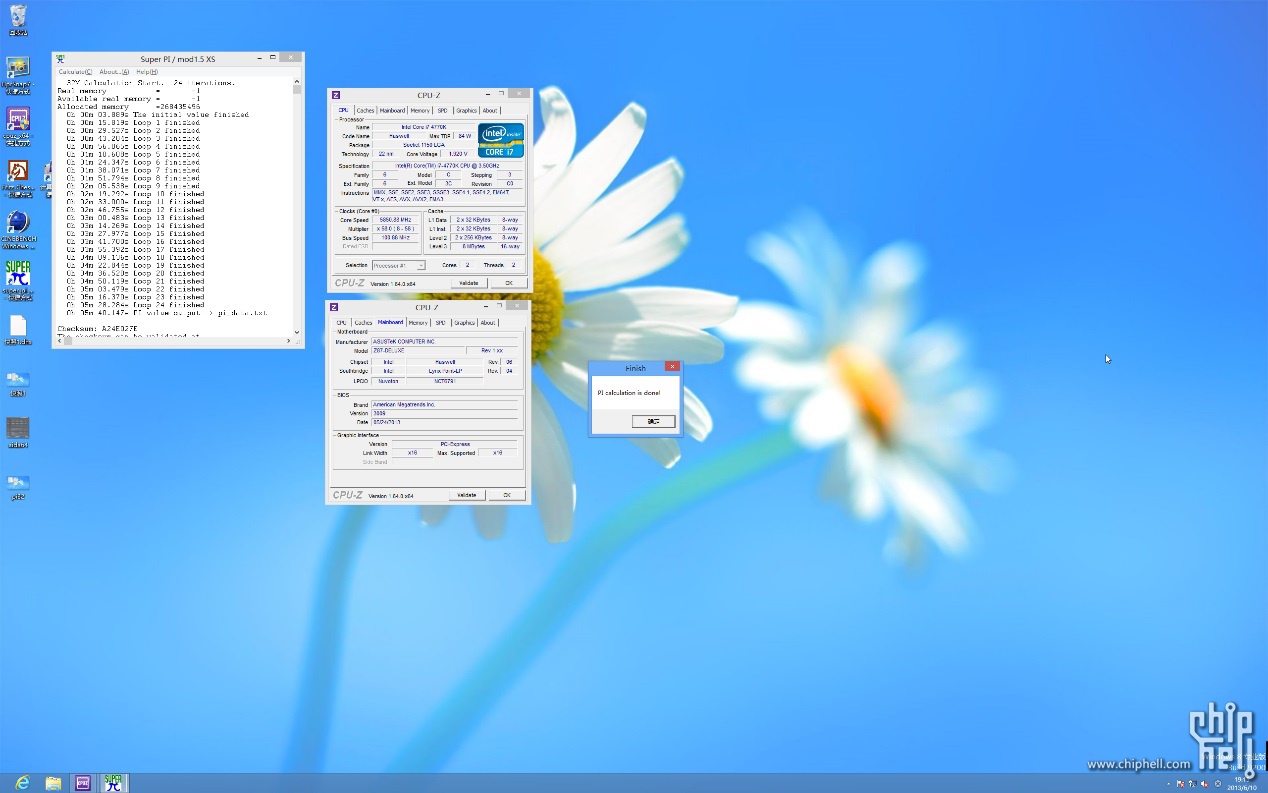1268x793 pixels.
Task: Confirm the Finish dialog with its OK button
Action: [654, 421]
